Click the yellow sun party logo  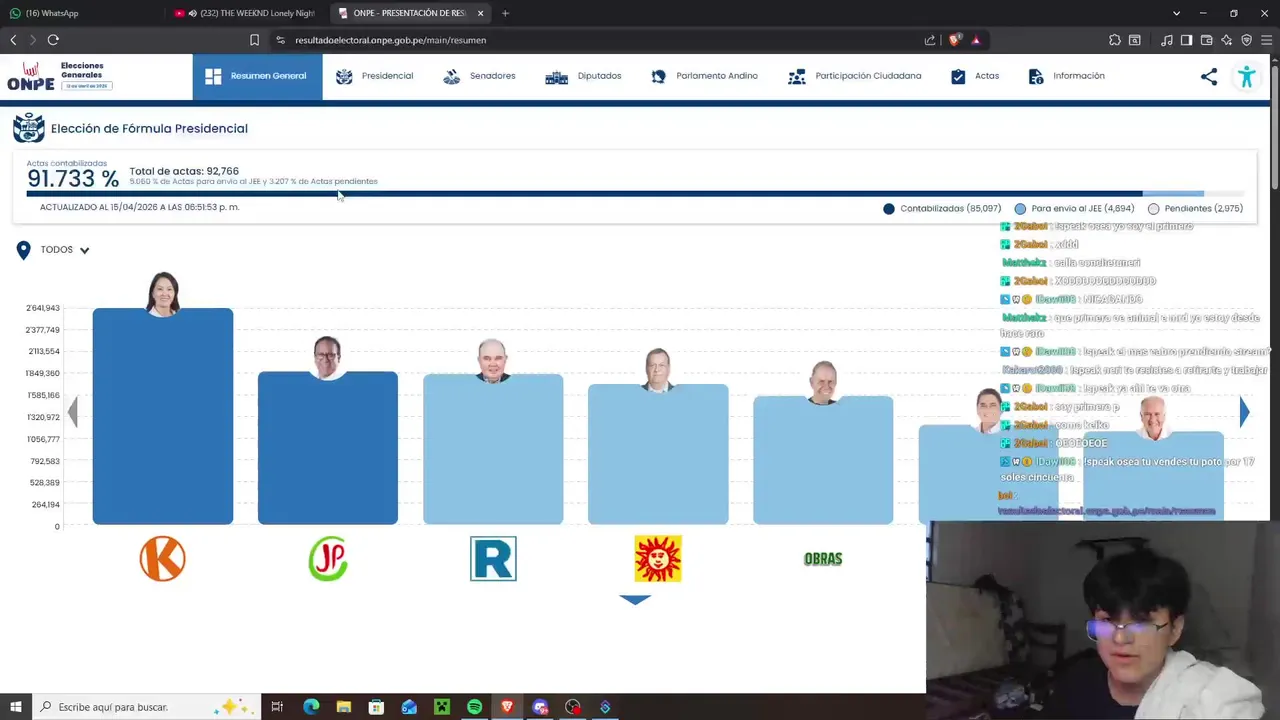658,558
